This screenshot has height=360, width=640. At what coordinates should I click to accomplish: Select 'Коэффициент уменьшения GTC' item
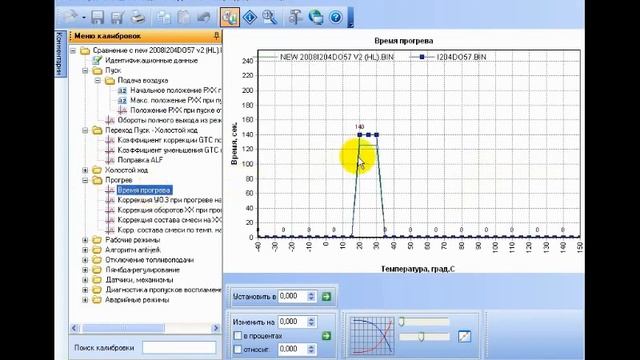(170, 150)
